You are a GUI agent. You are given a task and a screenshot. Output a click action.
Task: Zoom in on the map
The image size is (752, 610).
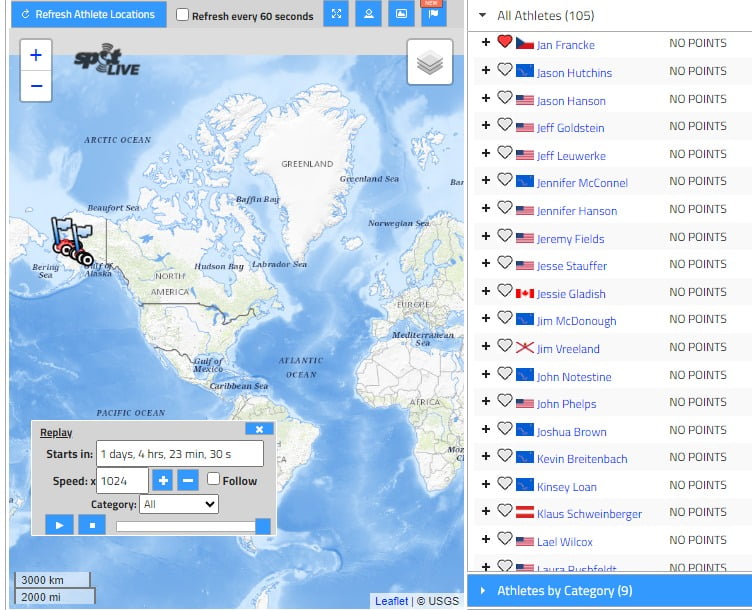[36, 56]
